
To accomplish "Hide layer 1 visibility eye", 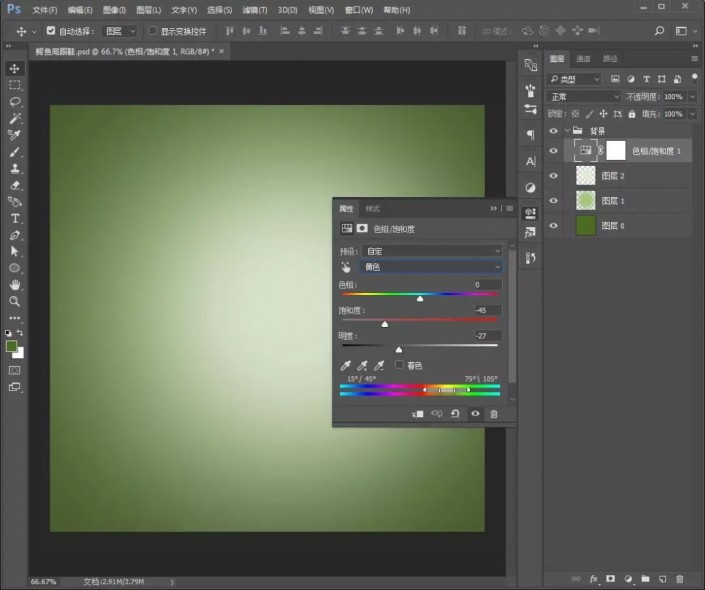I will click(x=553, y=201).
